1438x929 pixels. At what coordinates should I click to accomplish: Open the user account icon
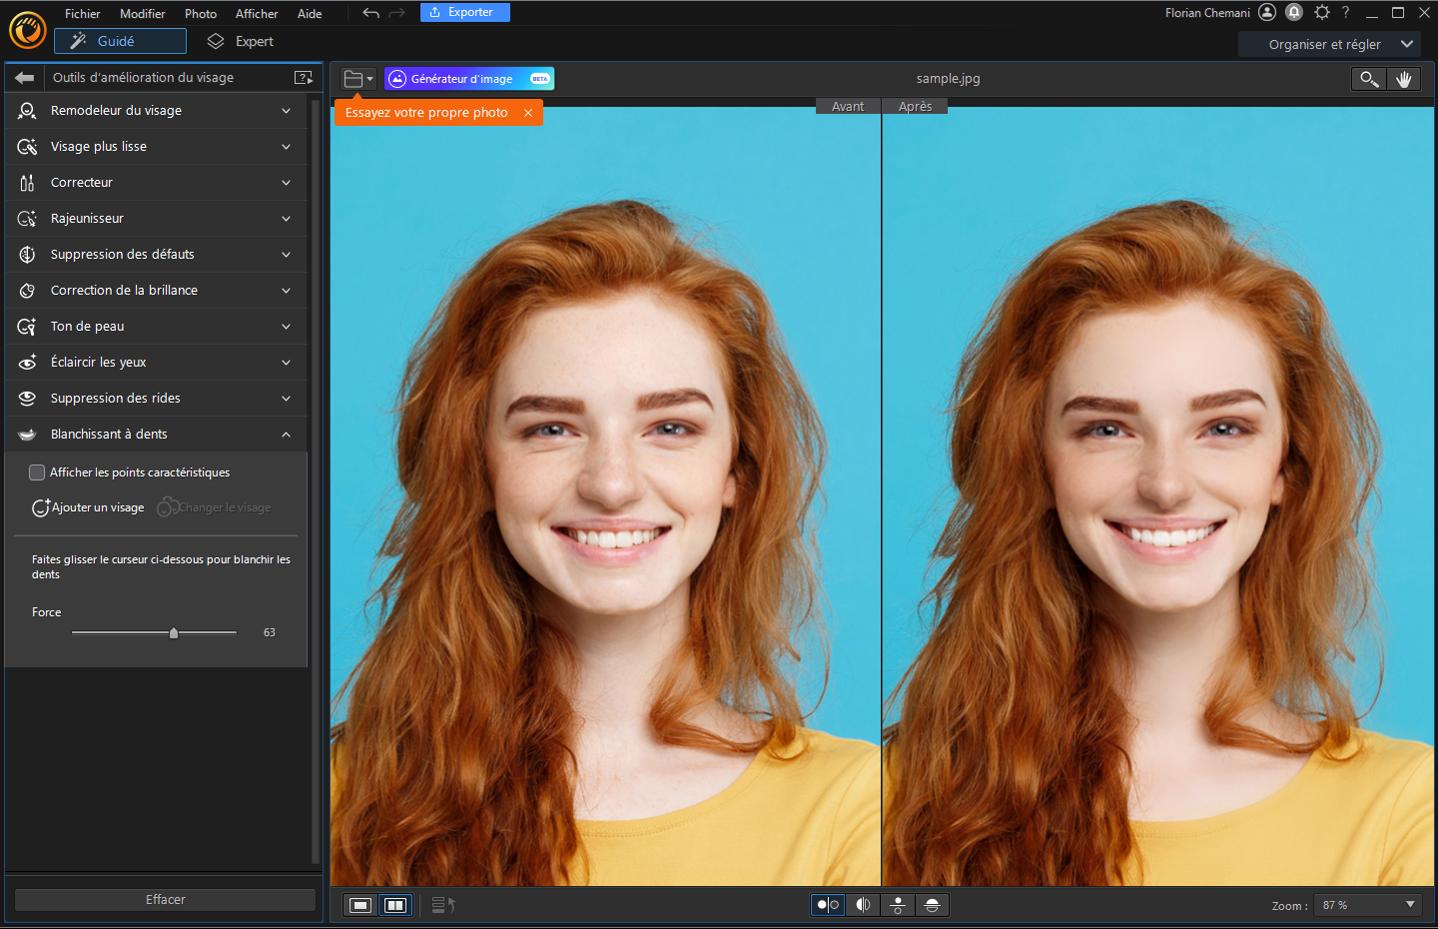pos(1267,12)
